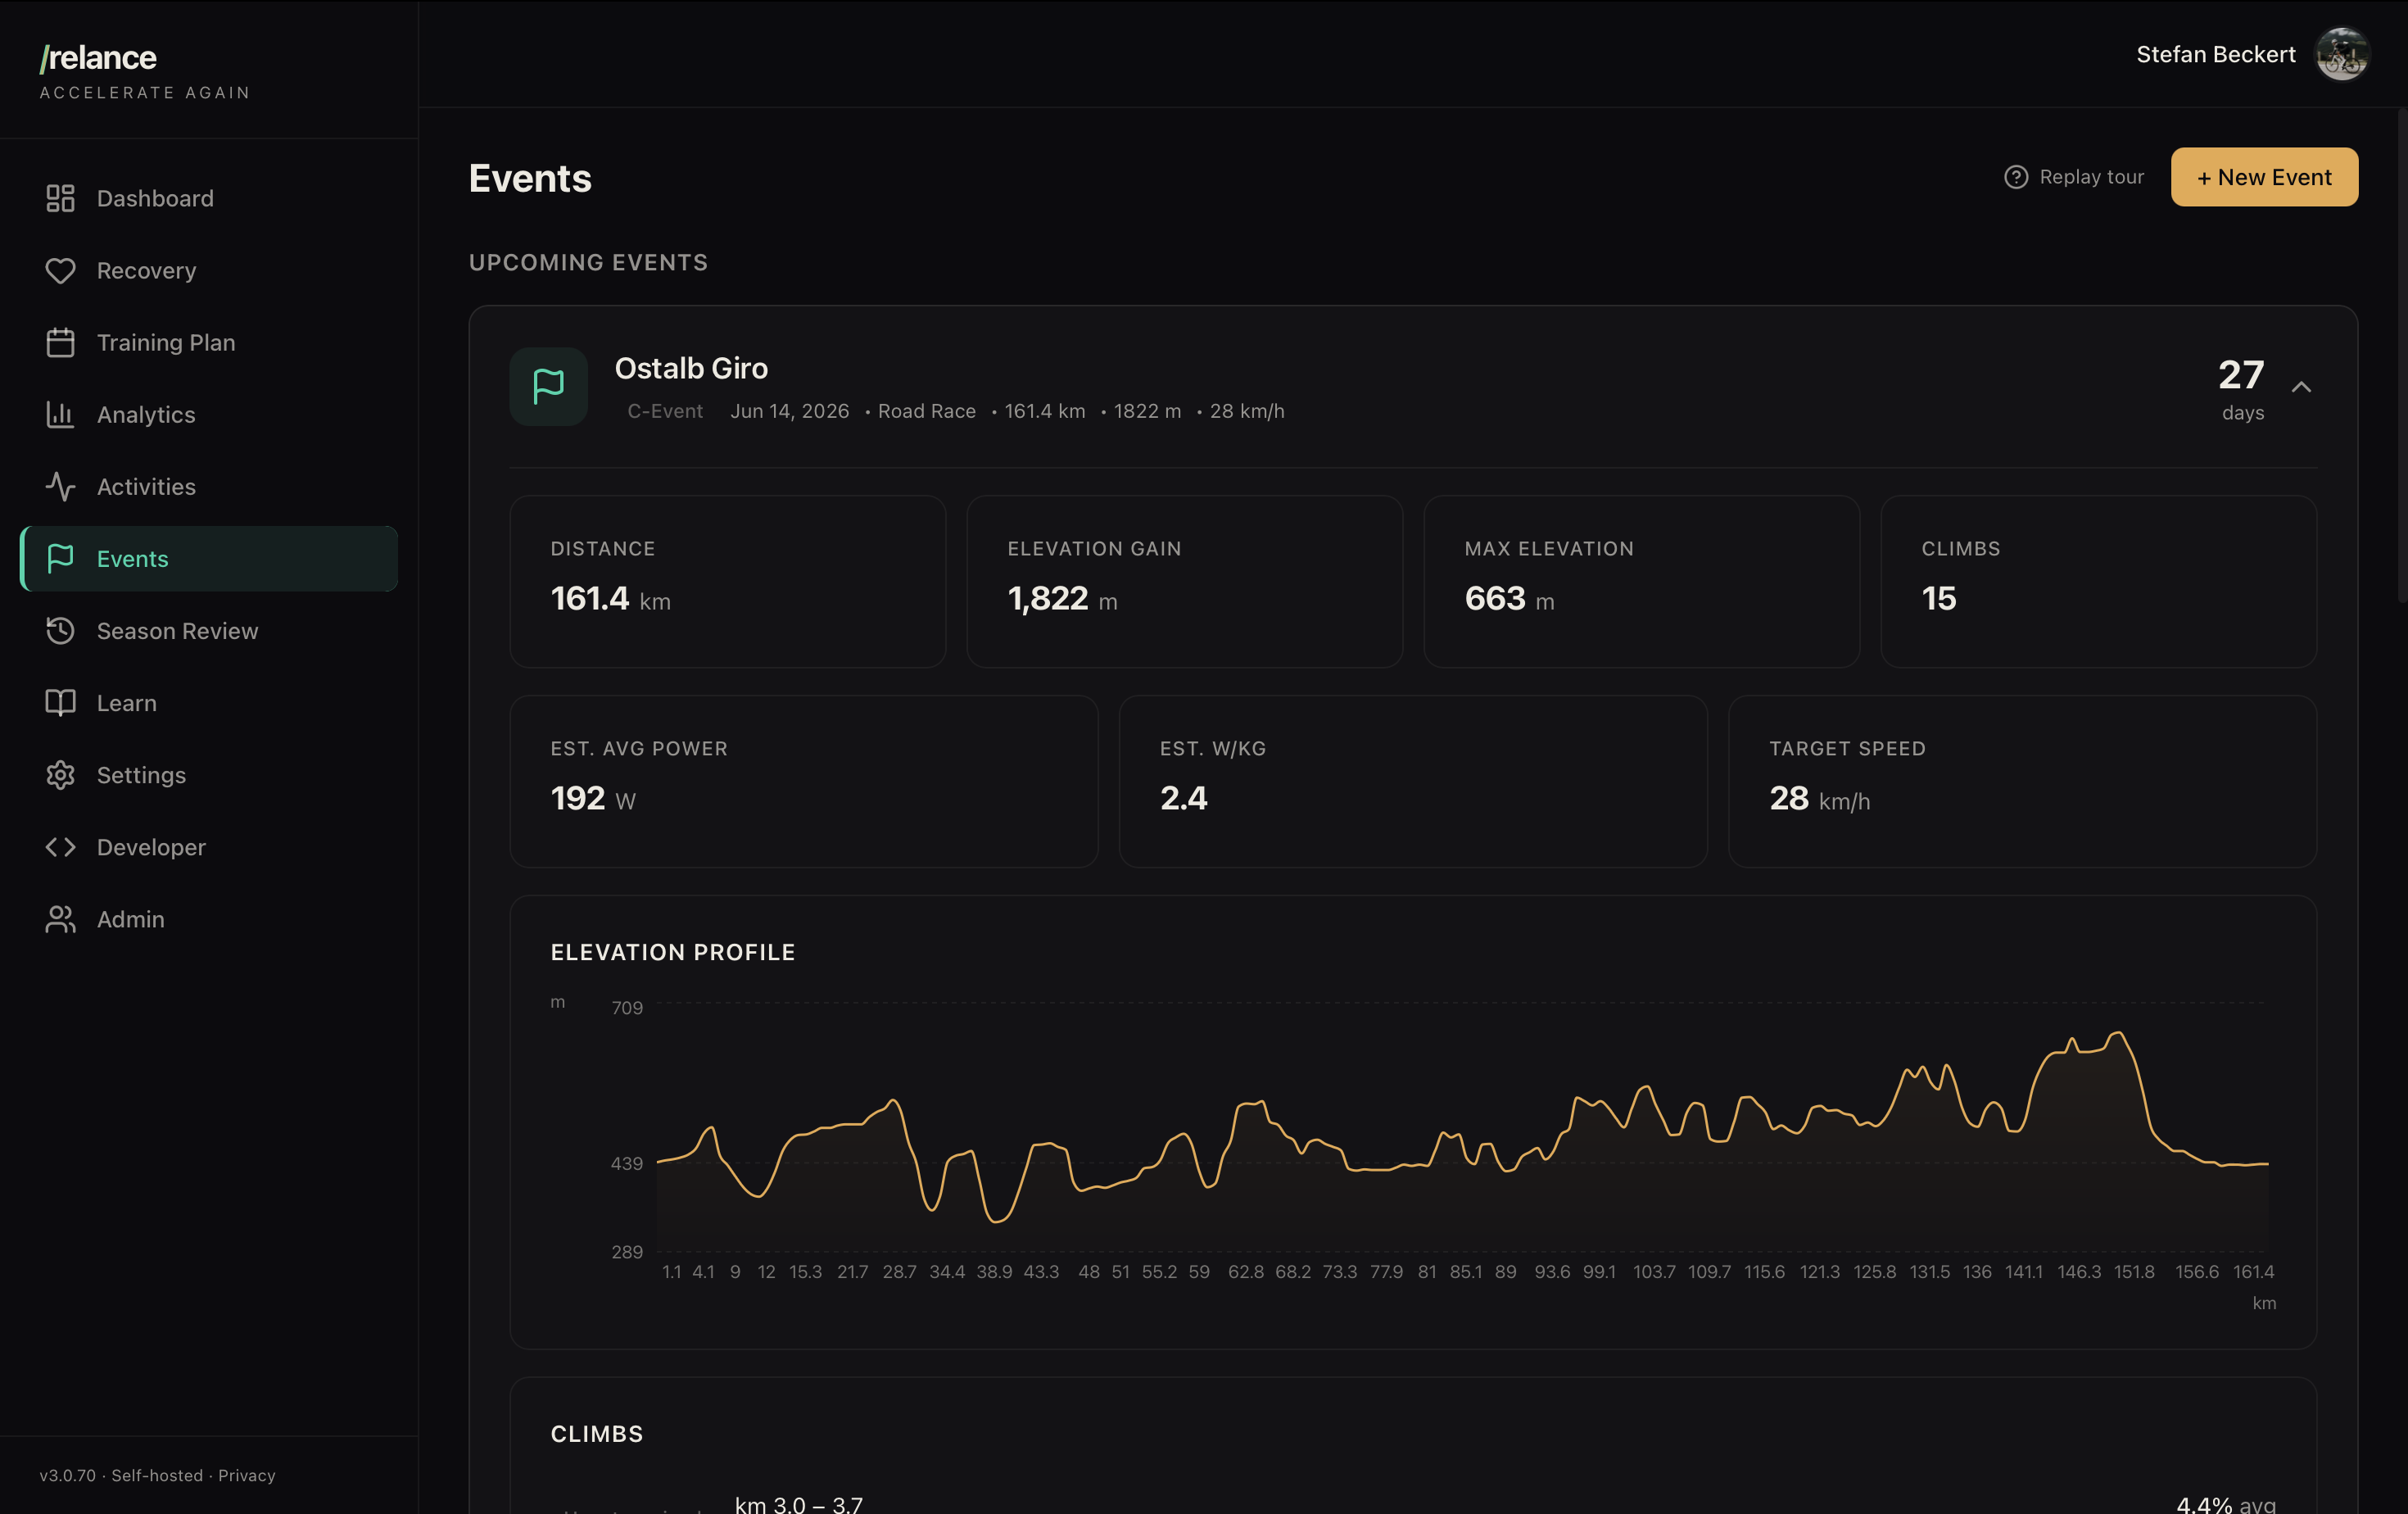Click the Settings gear icon

point(60,774)
